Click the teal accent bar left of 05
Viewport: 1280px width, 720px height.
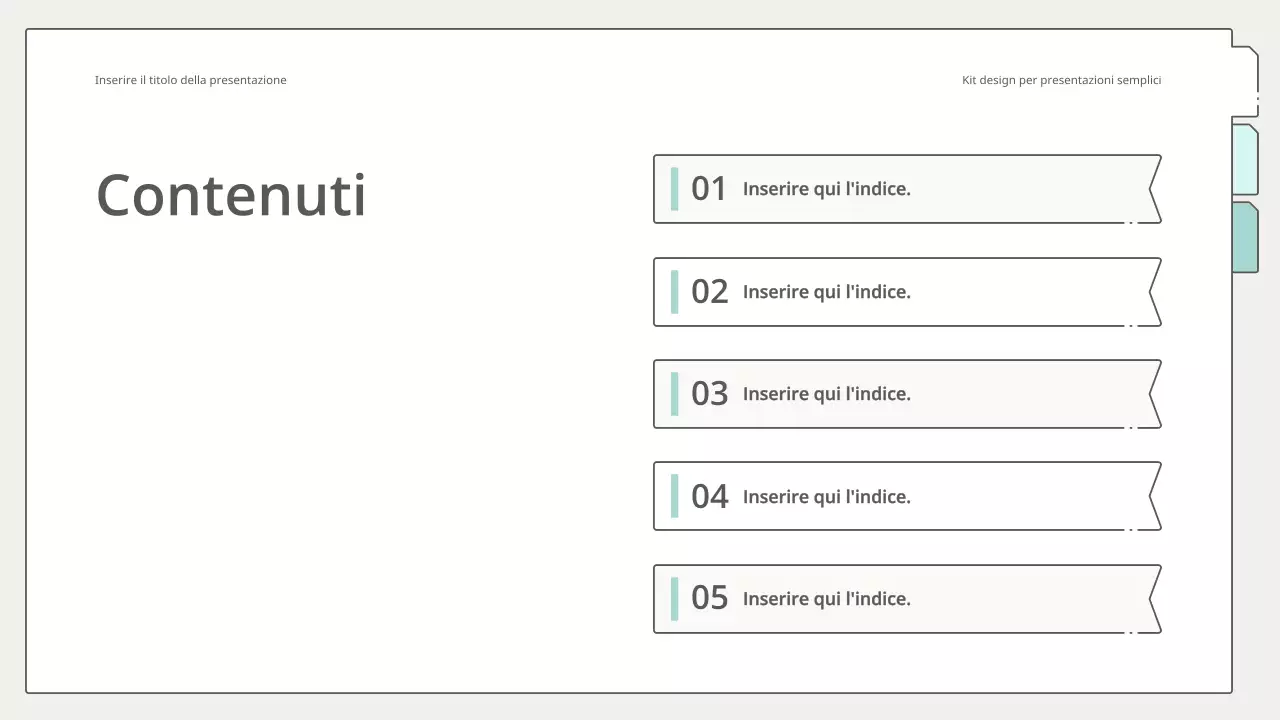click(x=674, y=599)
